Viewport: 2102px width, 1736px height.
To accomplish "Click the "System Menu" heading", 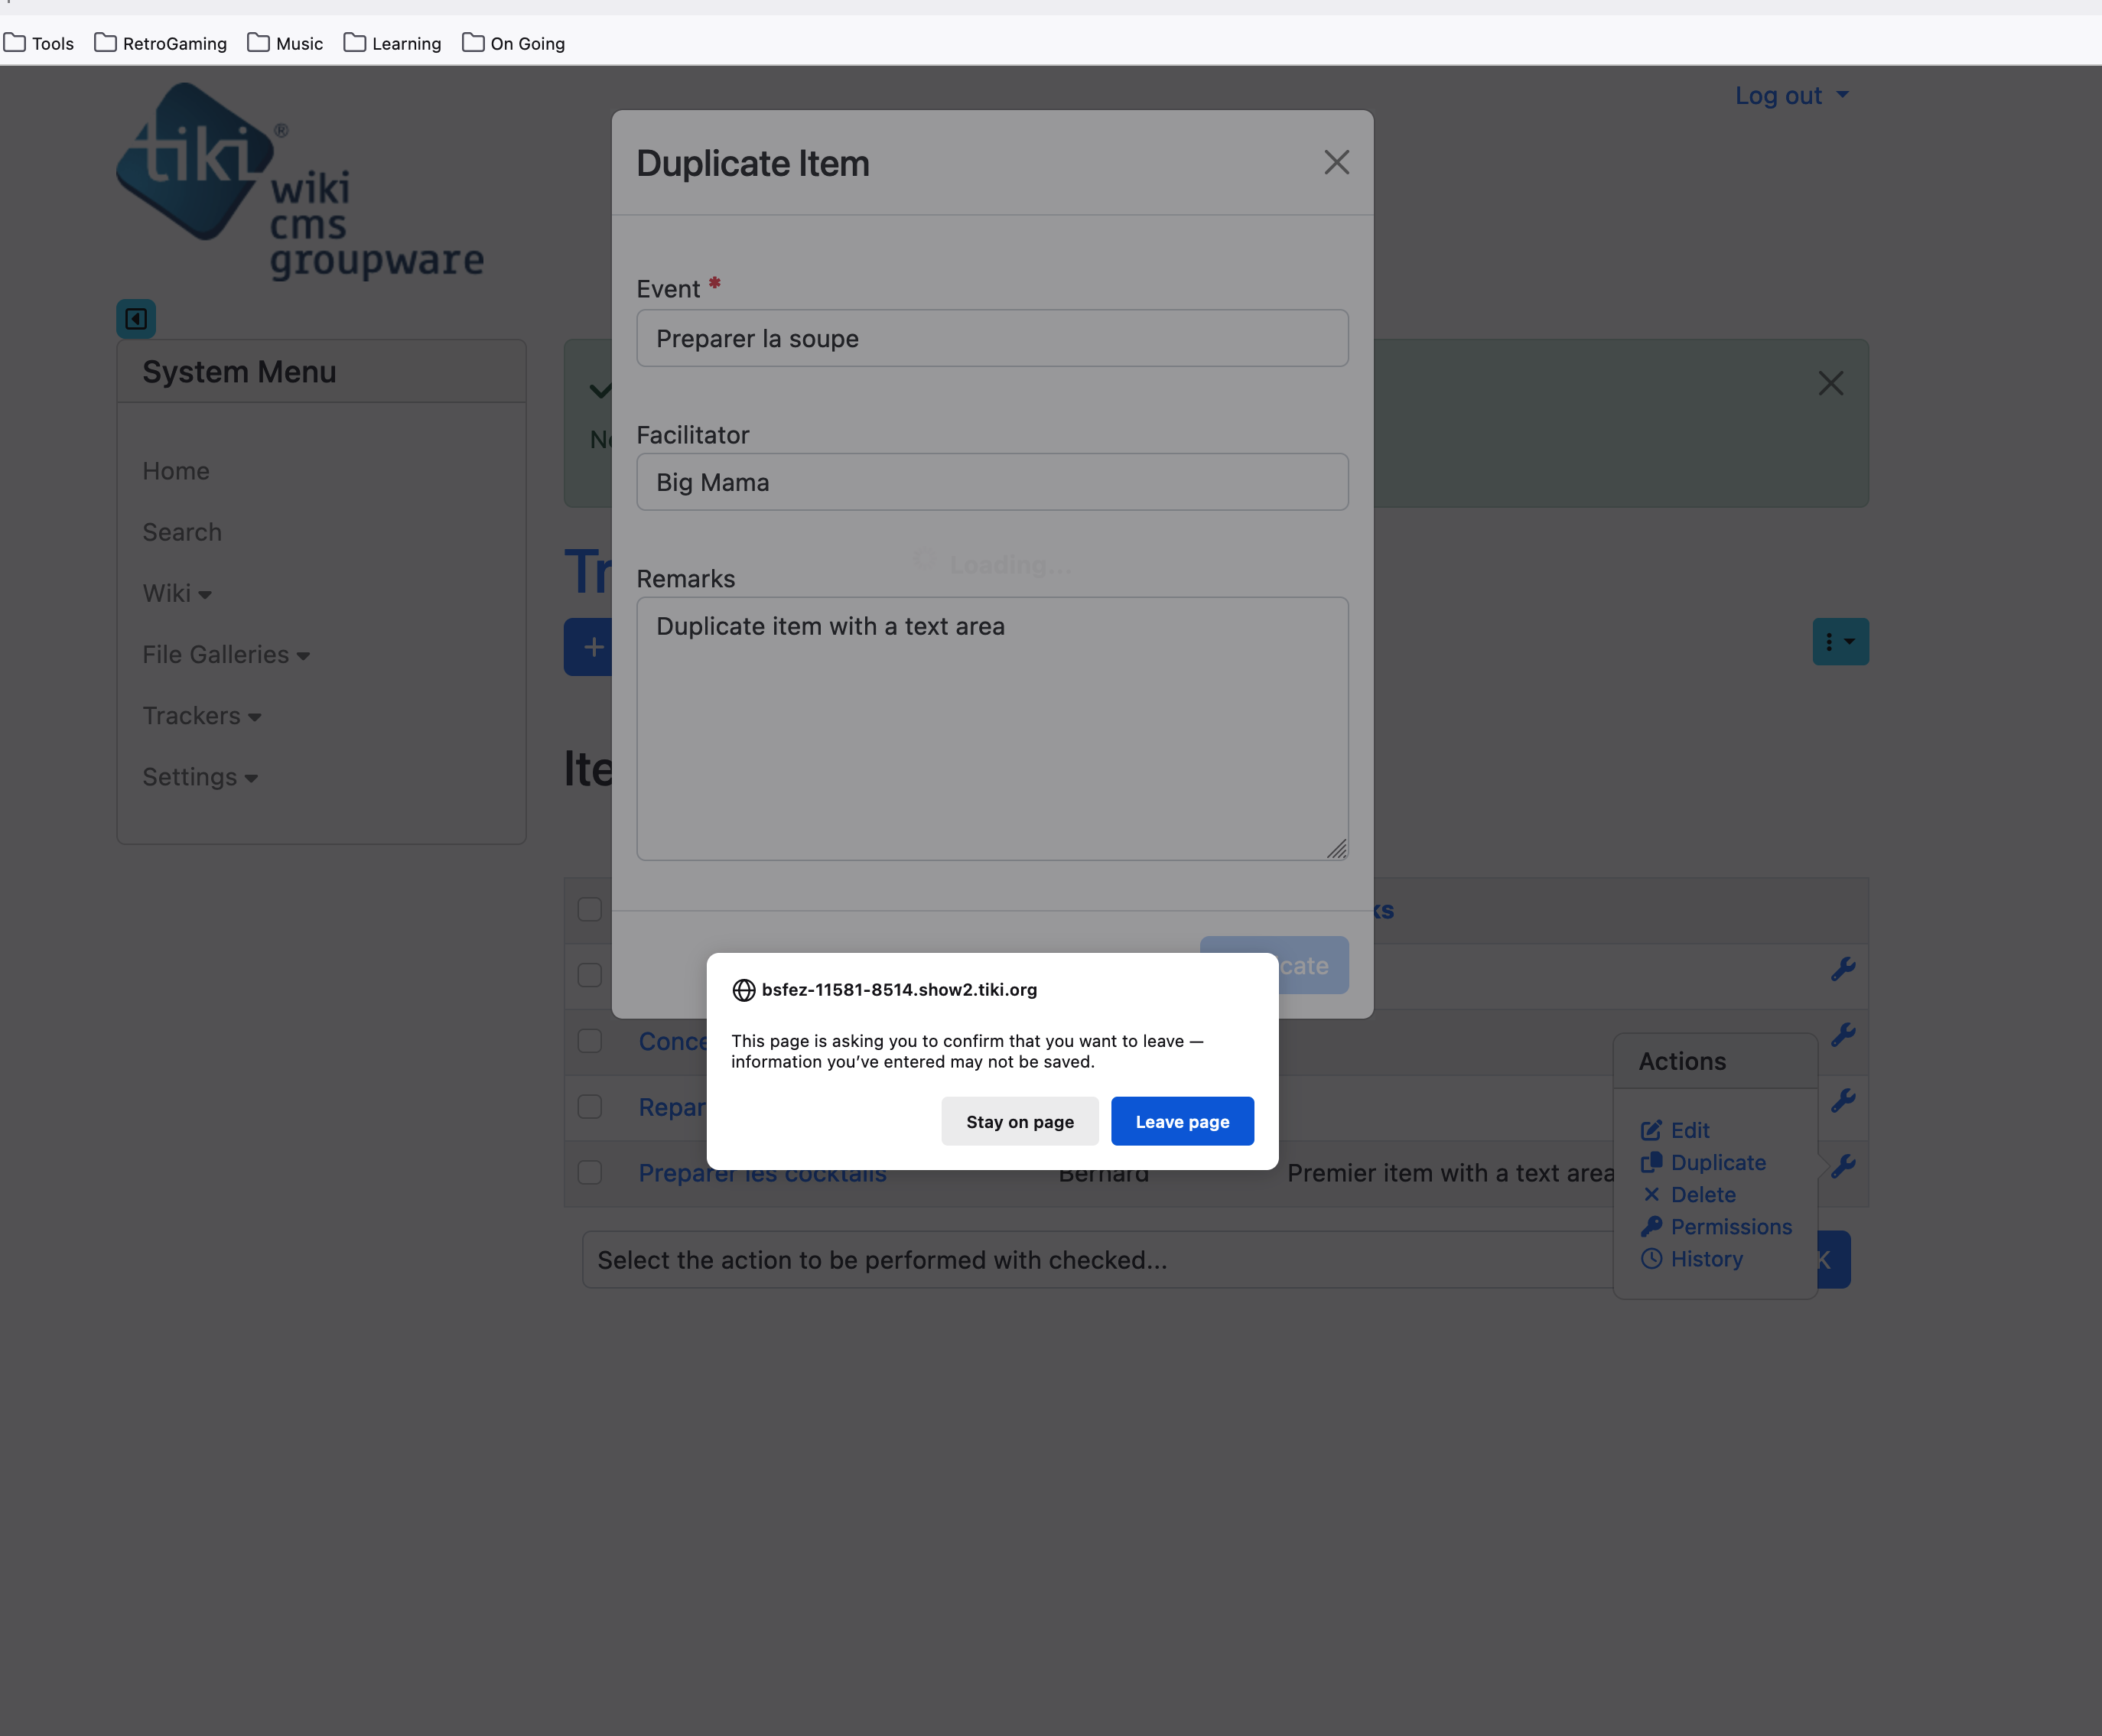I will (239, 372).
